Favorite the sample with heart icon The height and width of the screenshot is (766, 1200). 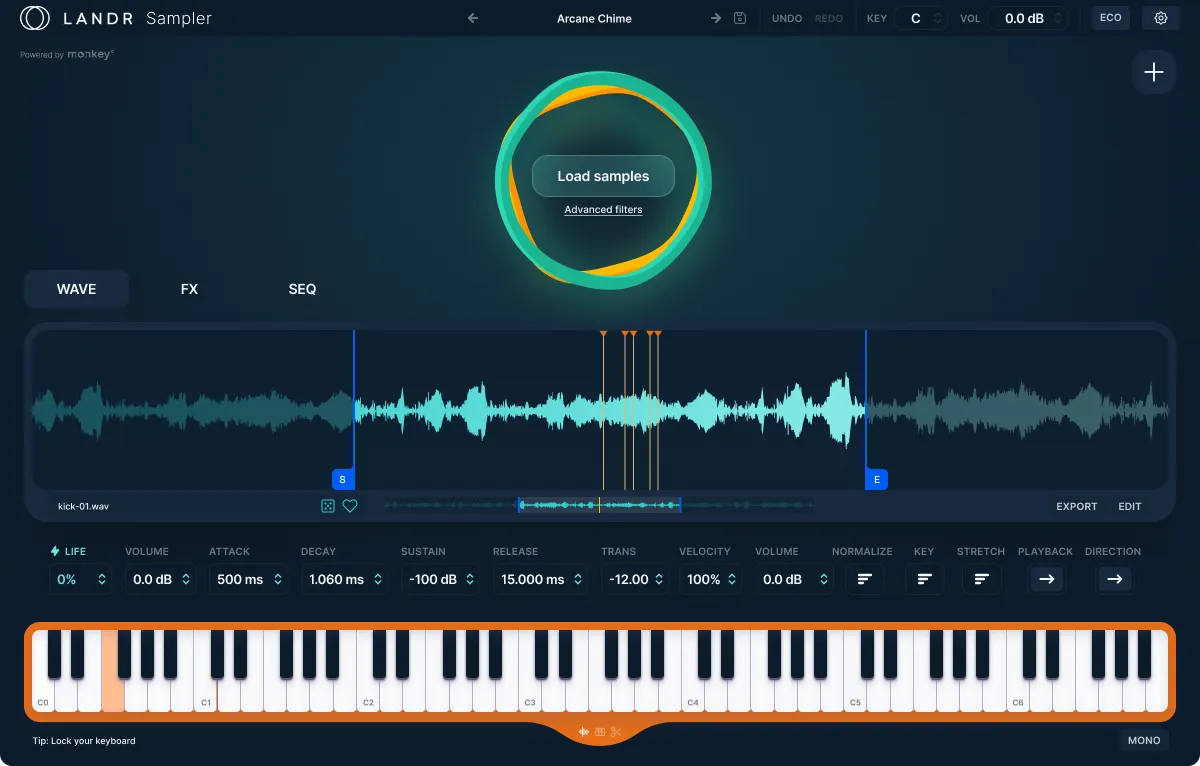coord(350,507)
